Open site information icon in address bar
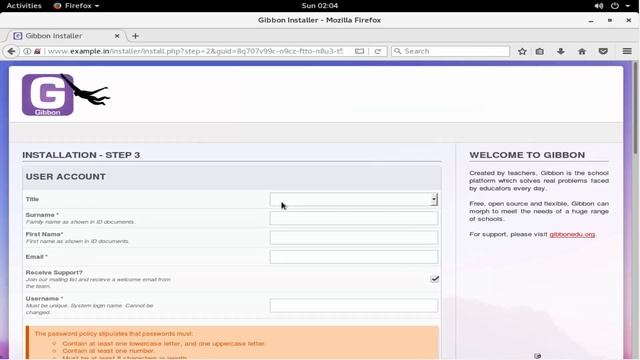Image resolution: width=640 pixels, height=360 pixels. click(27, 51)
